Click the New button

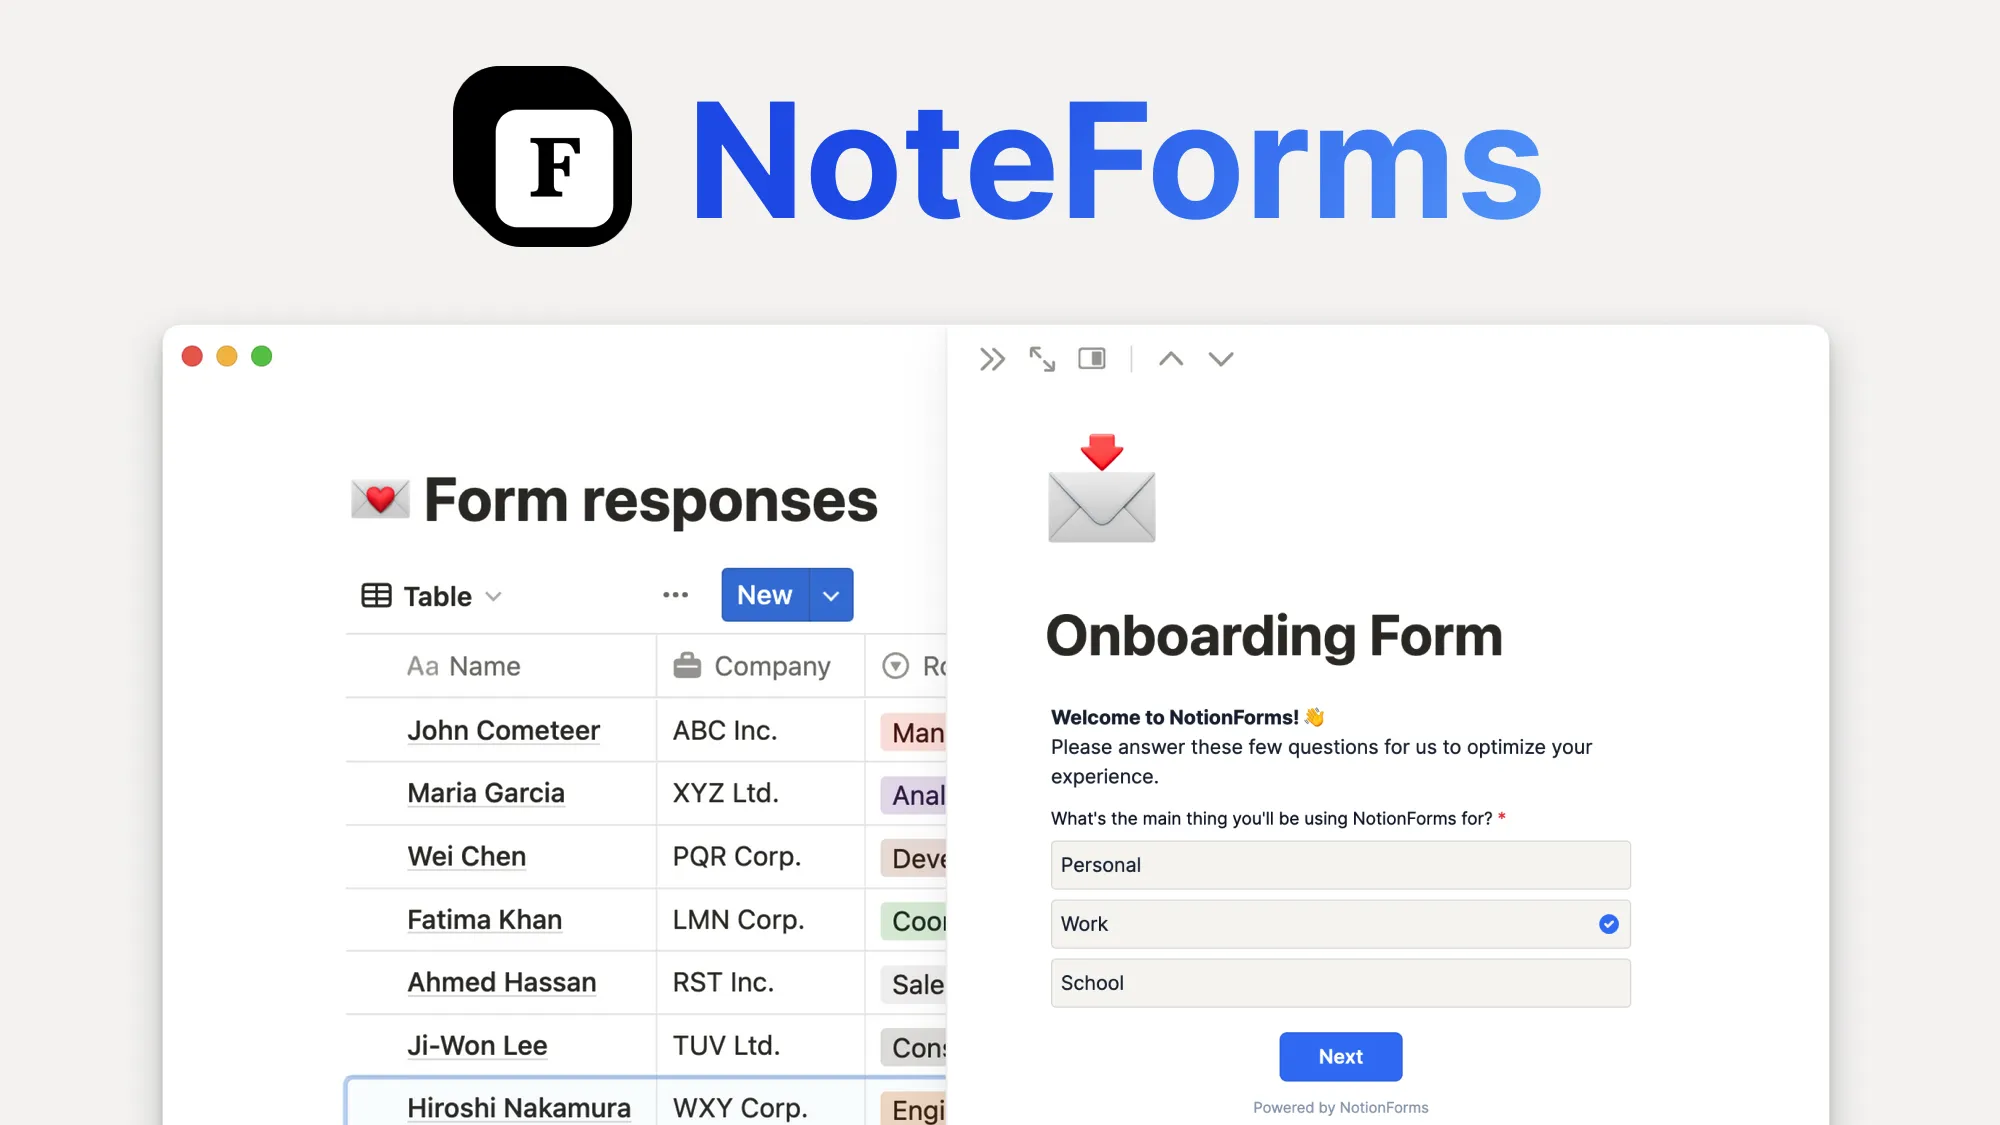[764, 593]
